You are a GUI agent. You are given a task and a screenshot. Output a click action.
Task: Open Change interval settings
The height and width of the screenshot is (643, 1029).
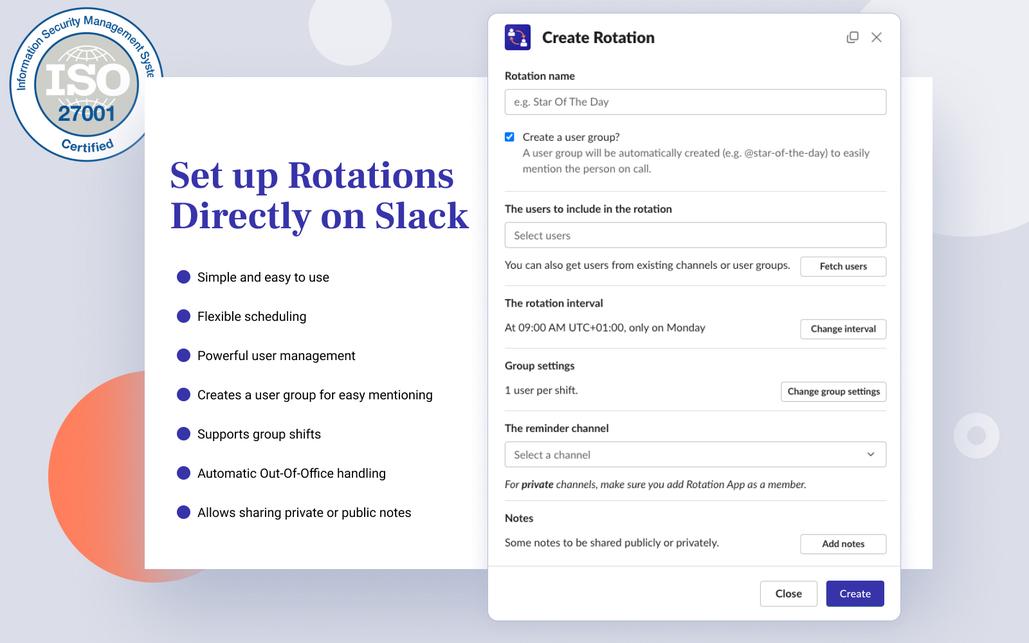(x=842, y=328)
